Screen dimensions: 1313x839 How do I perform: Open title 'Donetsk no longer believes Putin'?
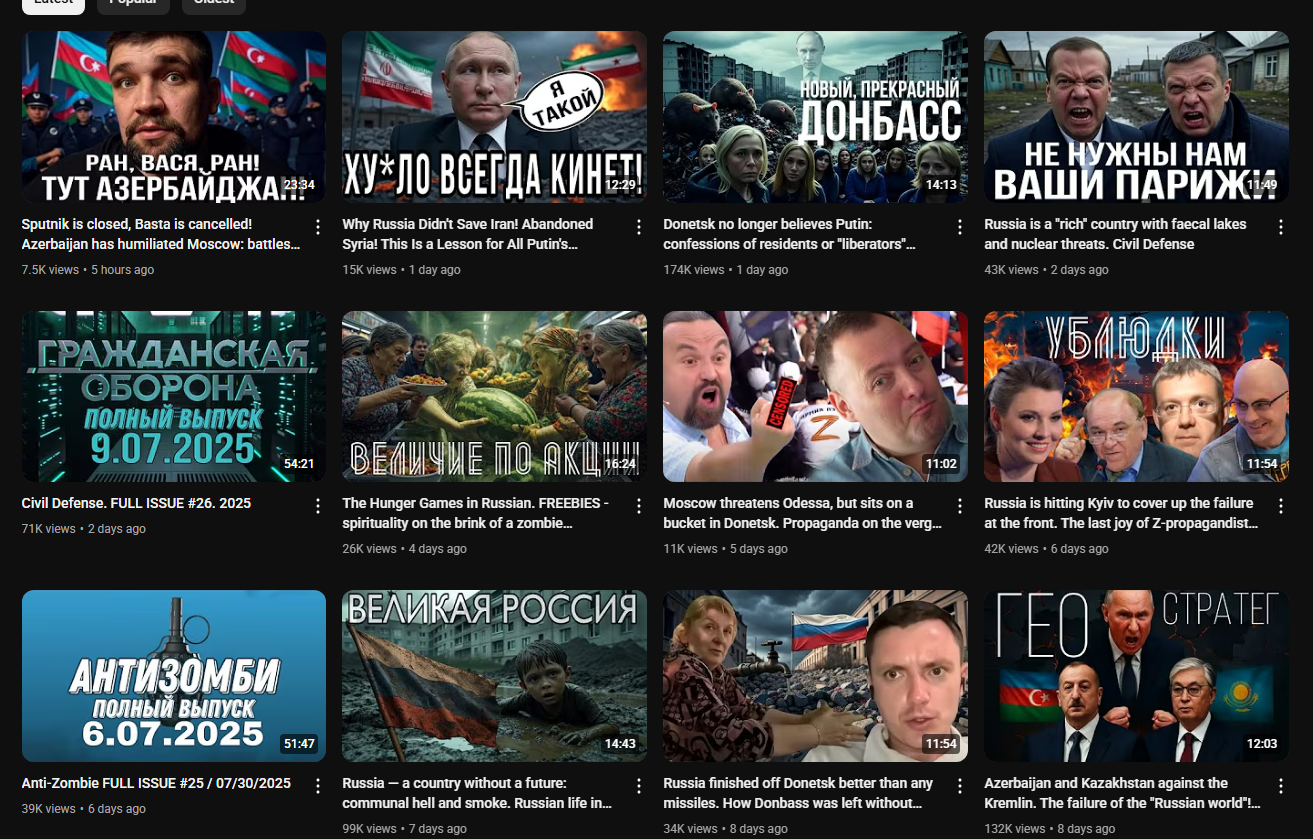pos(790,234)
